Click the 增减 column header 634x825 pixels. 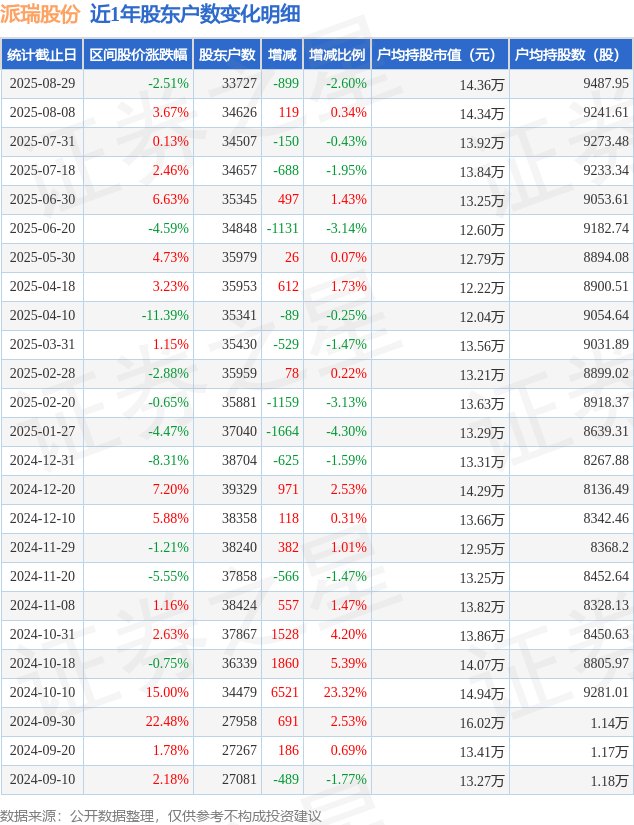(282, 55)
